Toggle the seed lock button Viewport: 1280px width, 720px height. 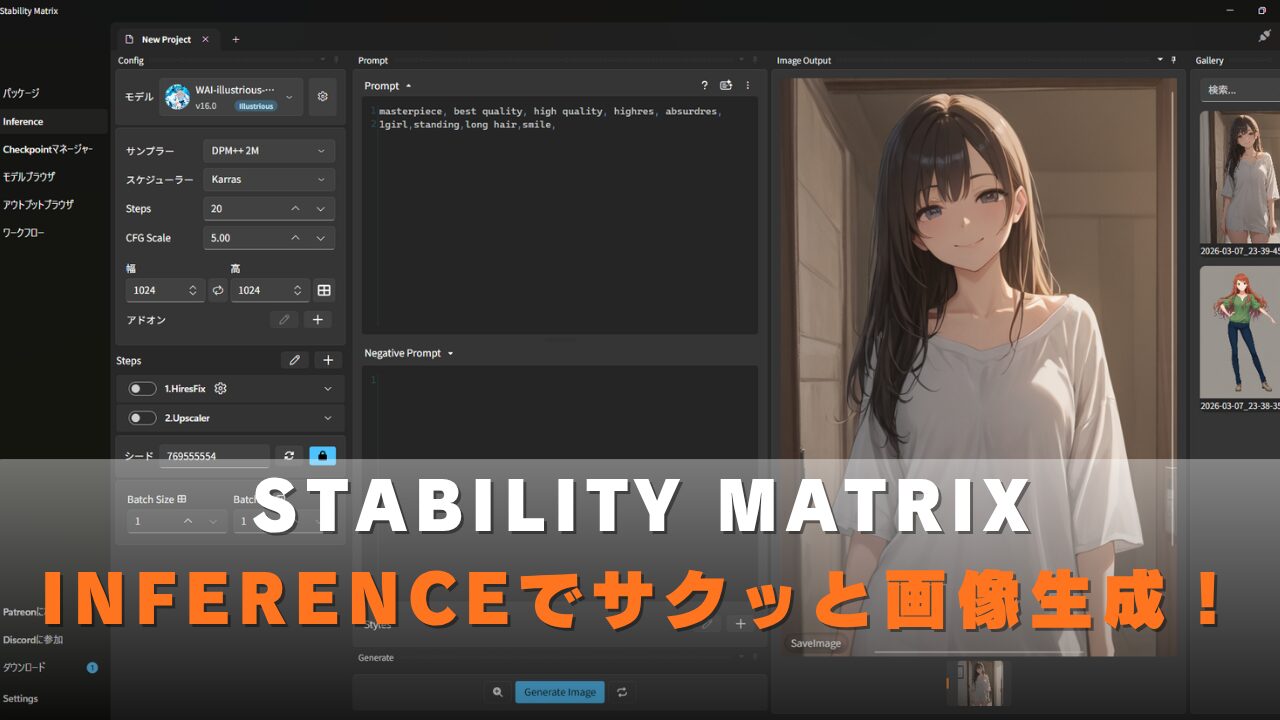pyautogui.click(x=323, y=456)
